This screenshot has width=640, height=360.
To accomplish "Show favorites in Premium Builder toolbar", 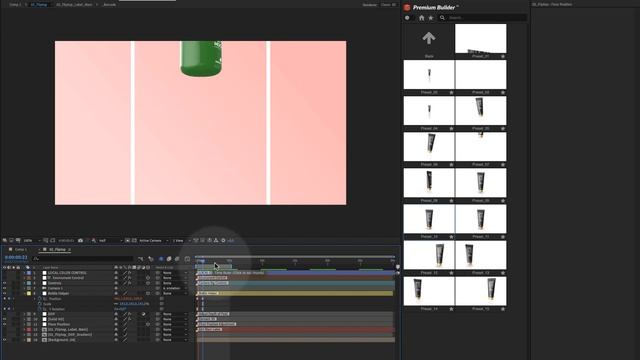I will [431, 18].
